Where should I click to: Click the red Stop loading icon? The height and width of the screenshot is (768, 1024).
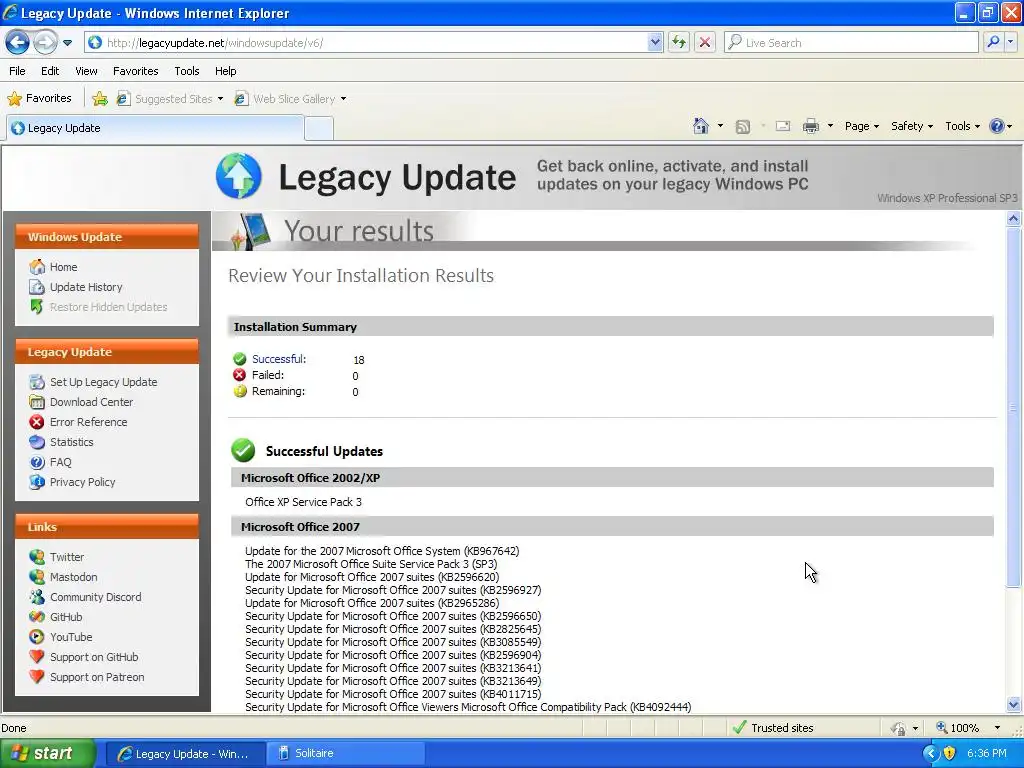[705, 43]
